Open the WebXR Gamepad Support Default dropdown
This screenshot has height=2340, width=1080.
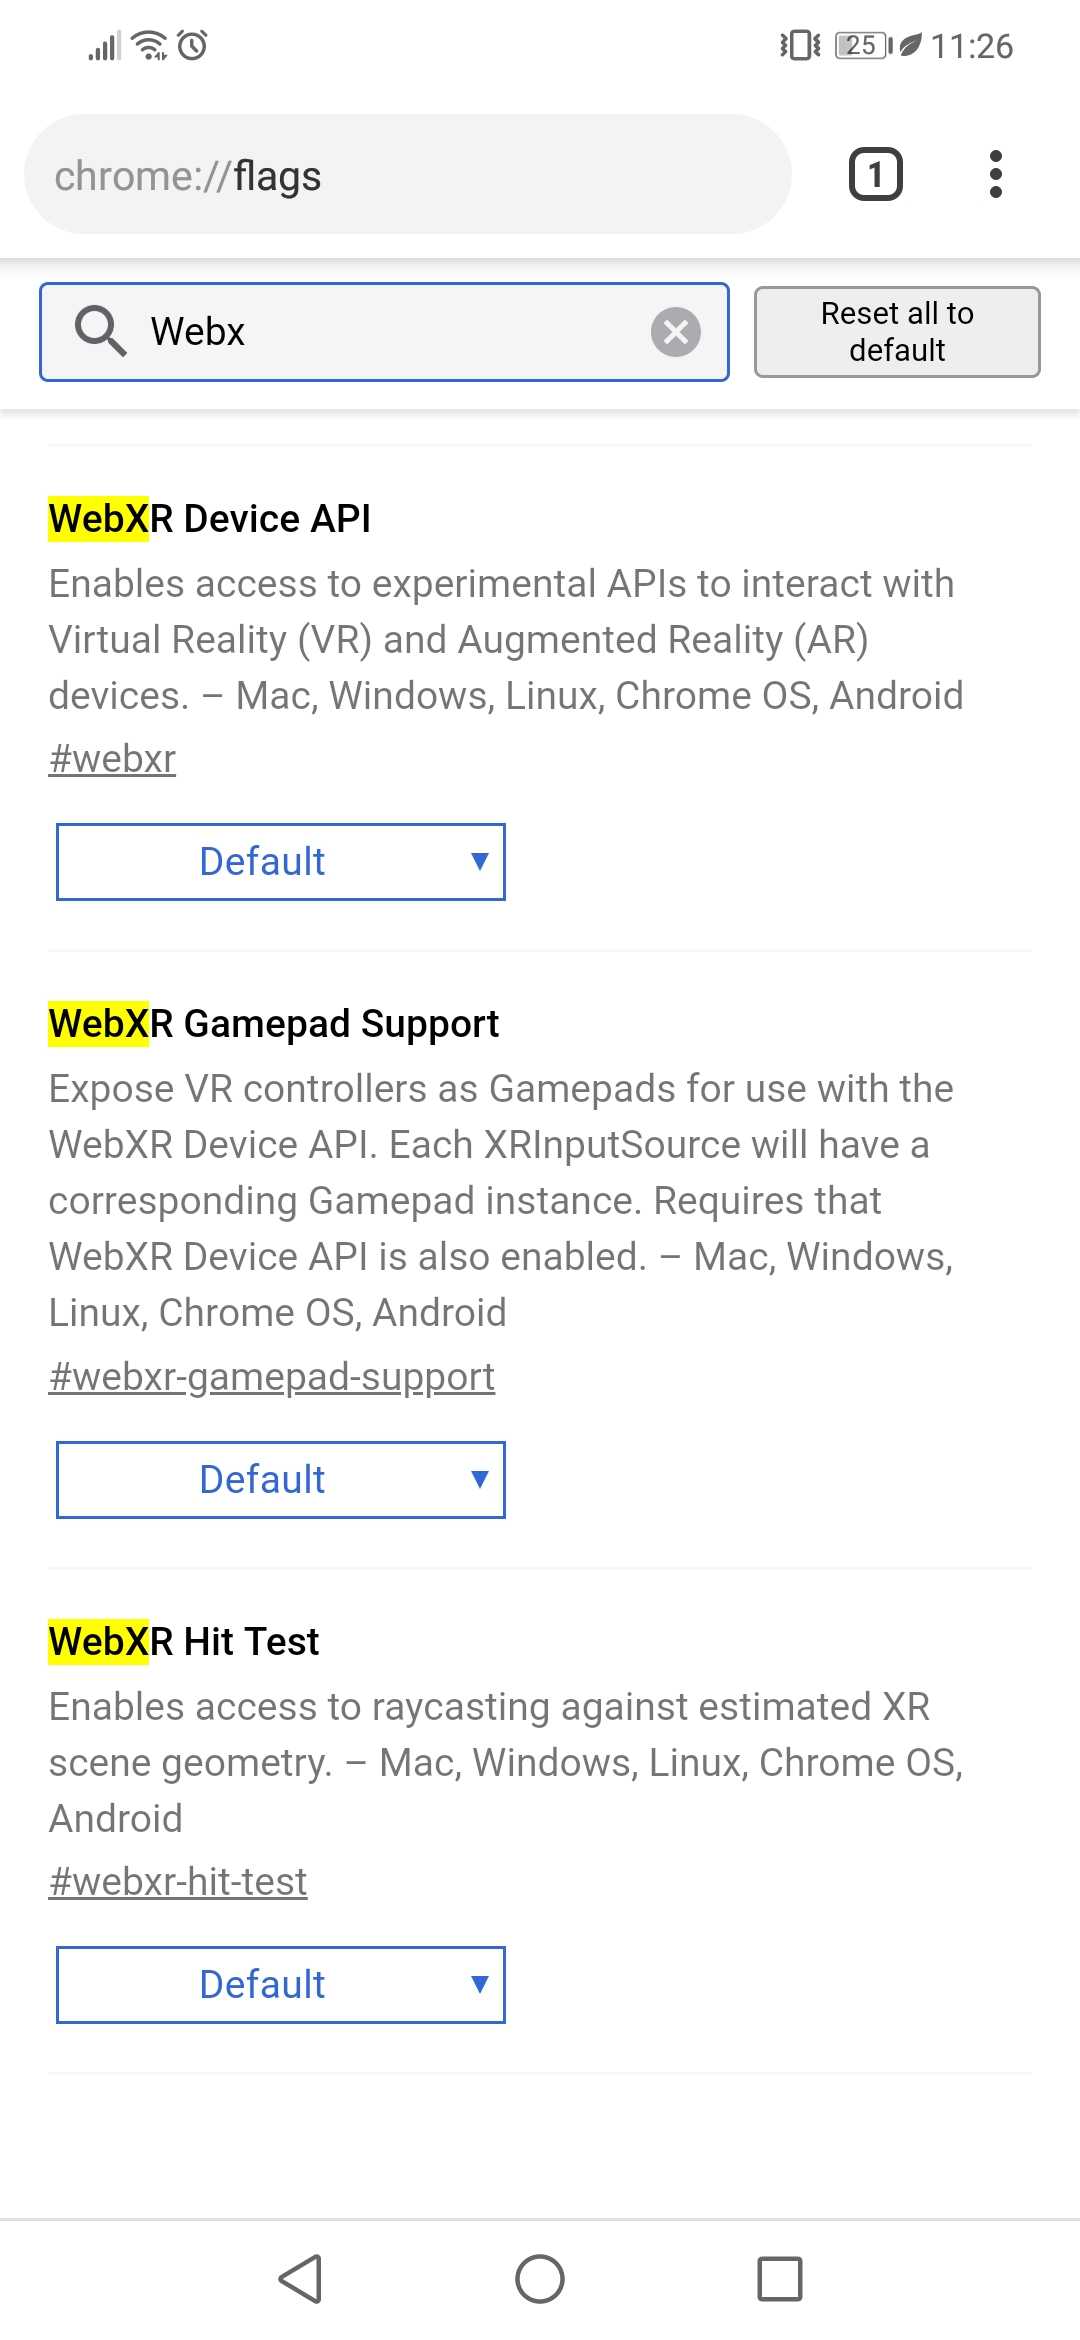(x=281, y=1479)
